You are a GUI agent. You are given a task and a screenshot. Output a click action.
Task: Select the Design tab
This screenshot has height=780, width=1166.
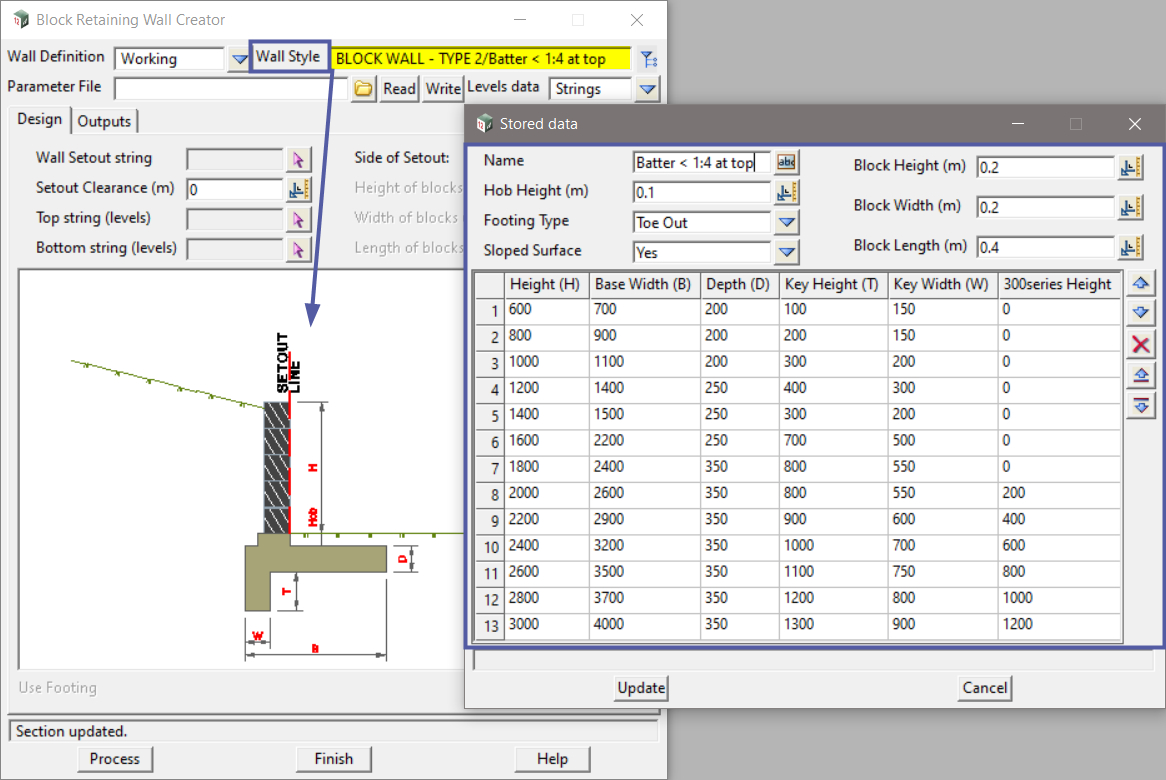pyautogui.click(x=40, y=120)
